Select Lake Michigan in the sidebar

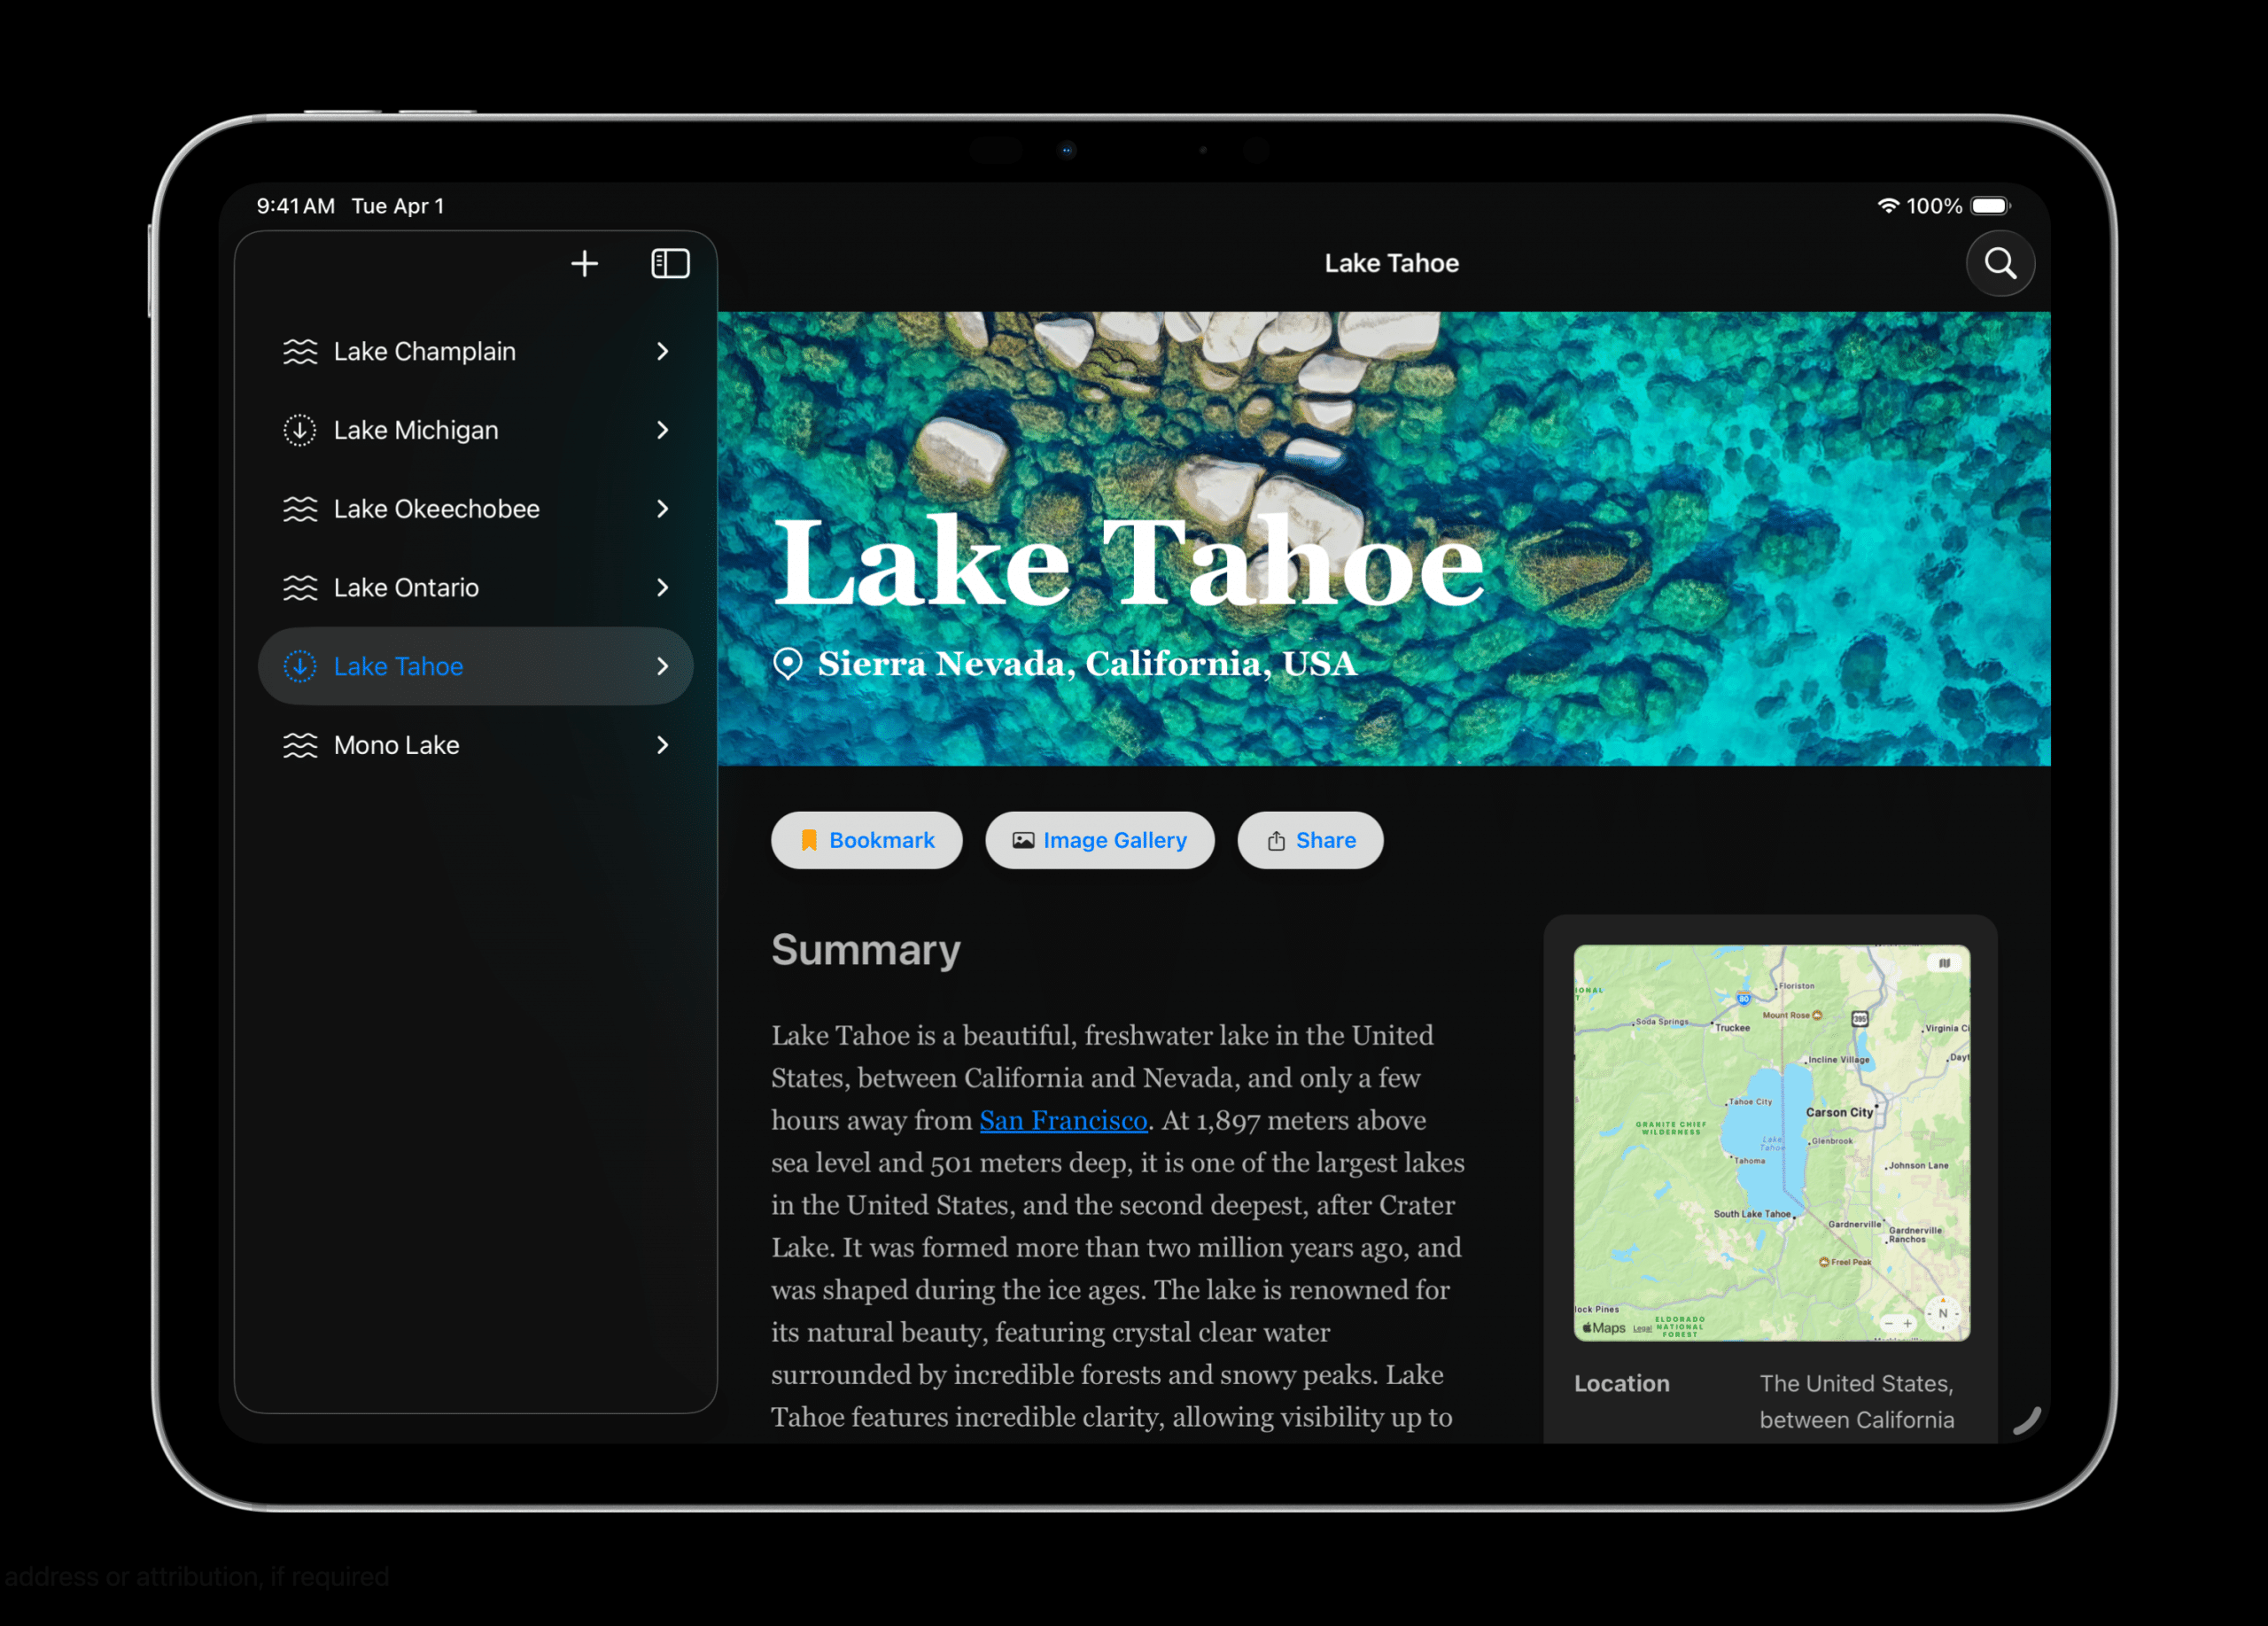[475, 430]
